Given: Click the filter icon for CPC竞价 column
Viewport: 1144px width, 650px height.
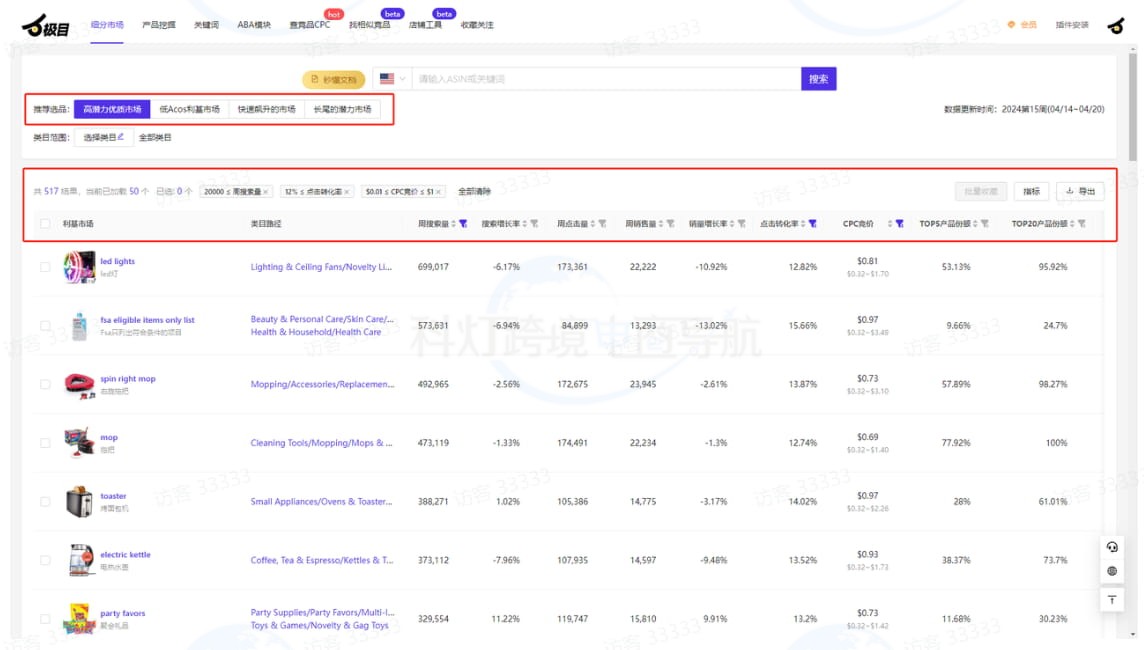Looking at the screenshot, I should point(899,224).
